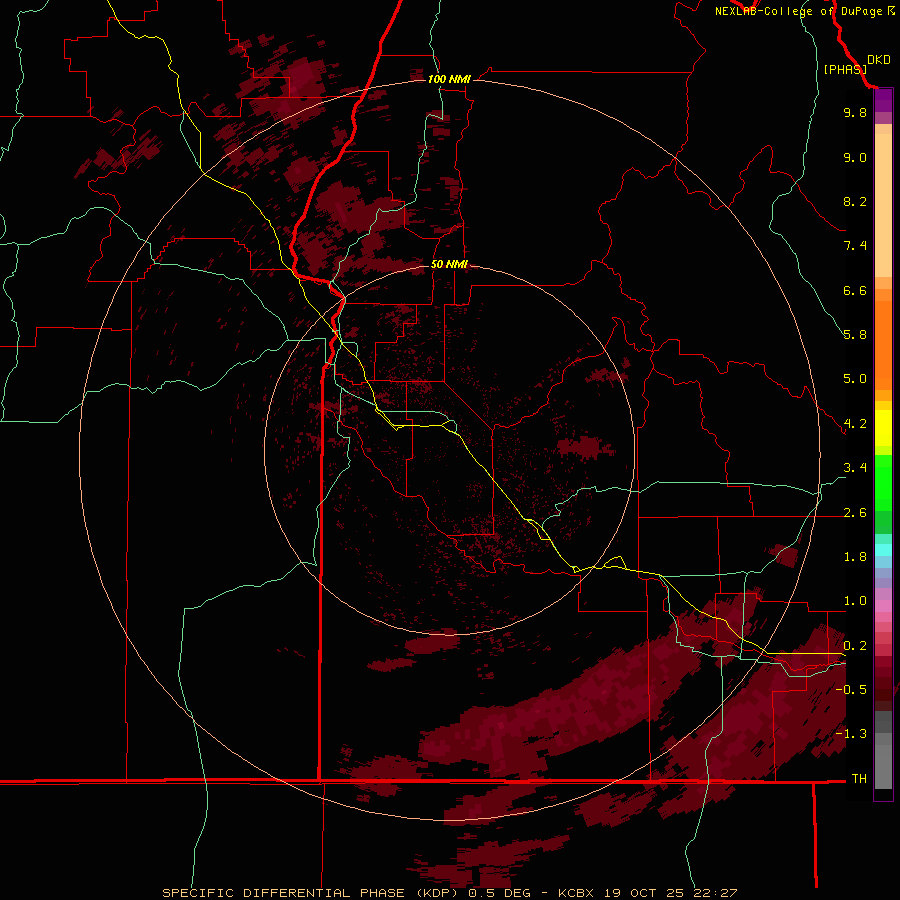900x900 pixels.
Task: Pick the cyan band of the color bar
Action: [883, 549]
